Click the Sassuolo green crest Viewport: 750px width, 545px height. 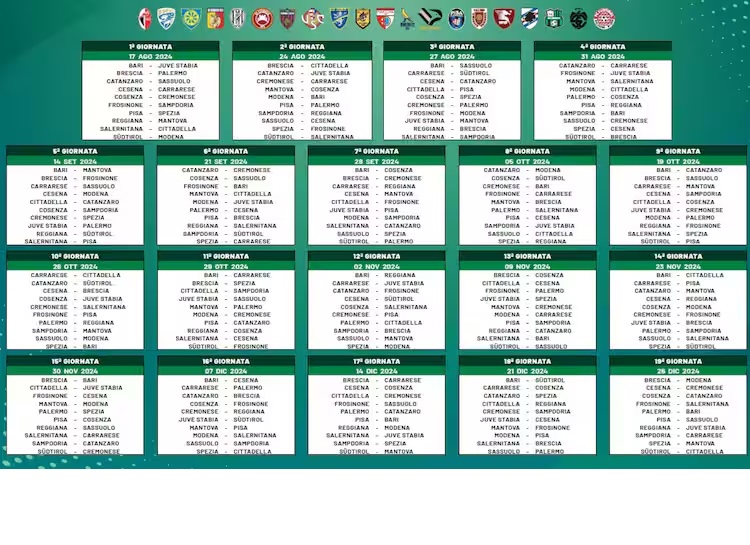[554, 19]
